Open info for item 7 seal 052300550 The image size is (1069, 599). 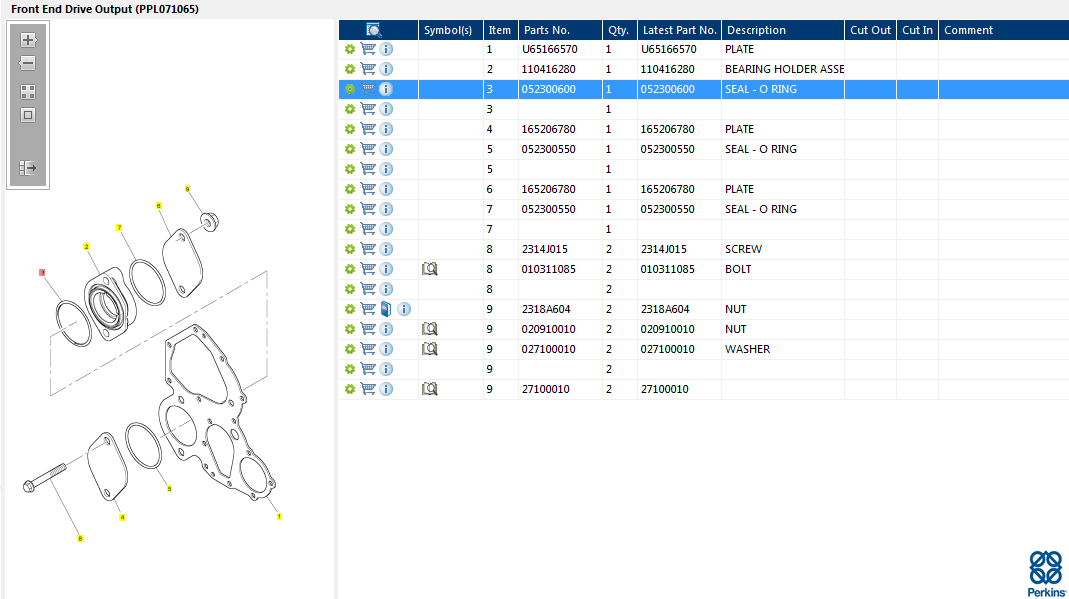(386, 209)
